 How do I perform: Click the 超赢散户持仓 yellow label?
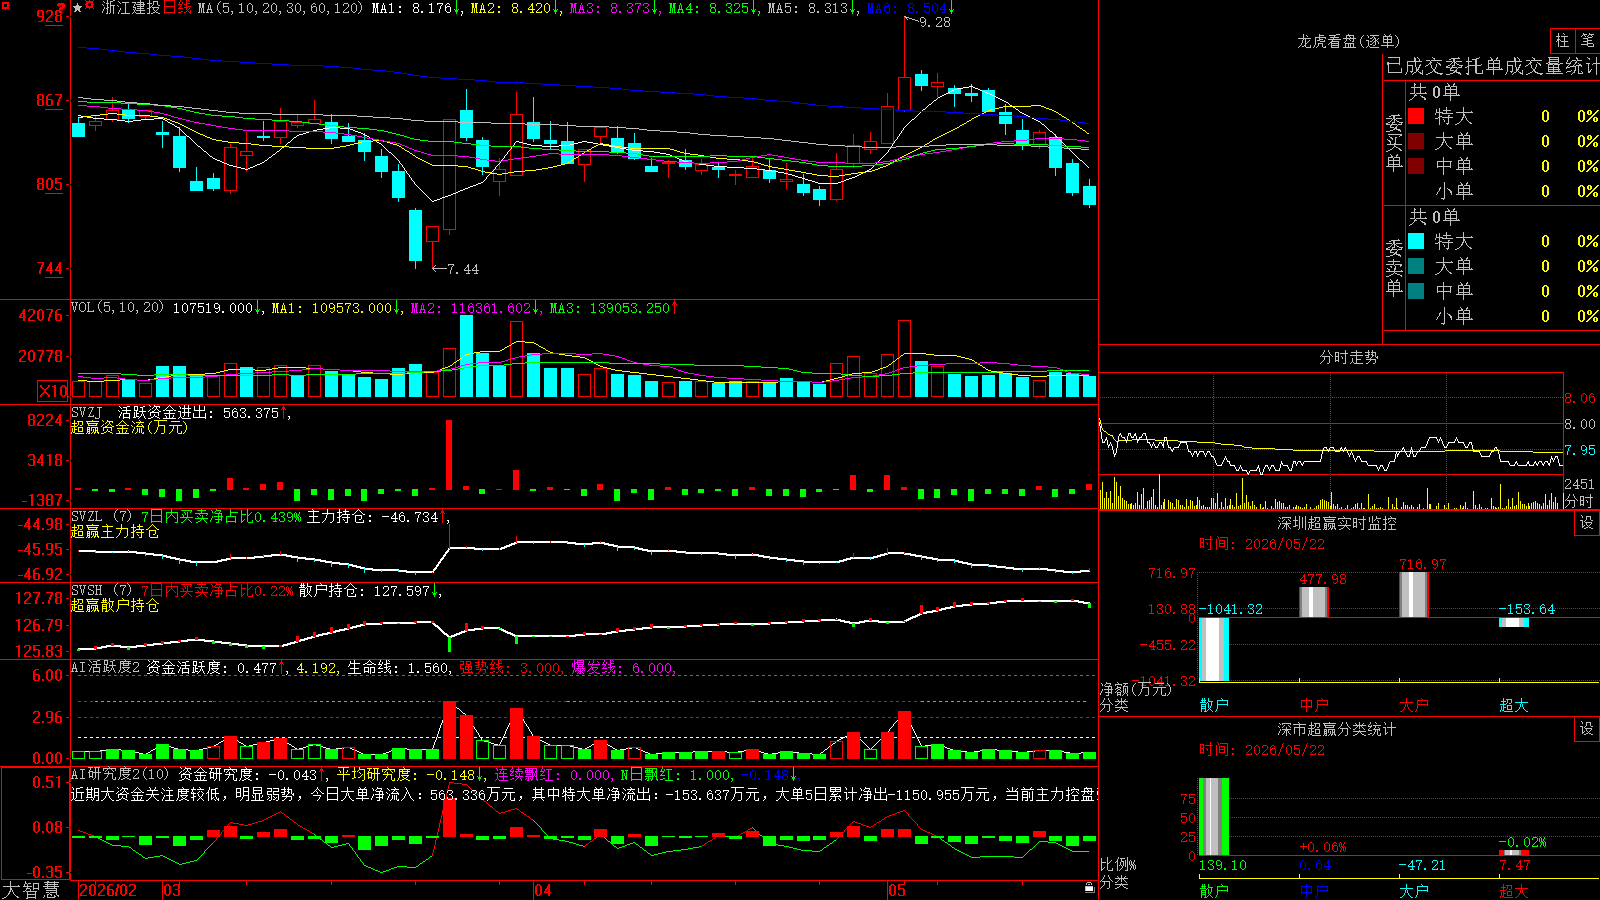(115, 605)
